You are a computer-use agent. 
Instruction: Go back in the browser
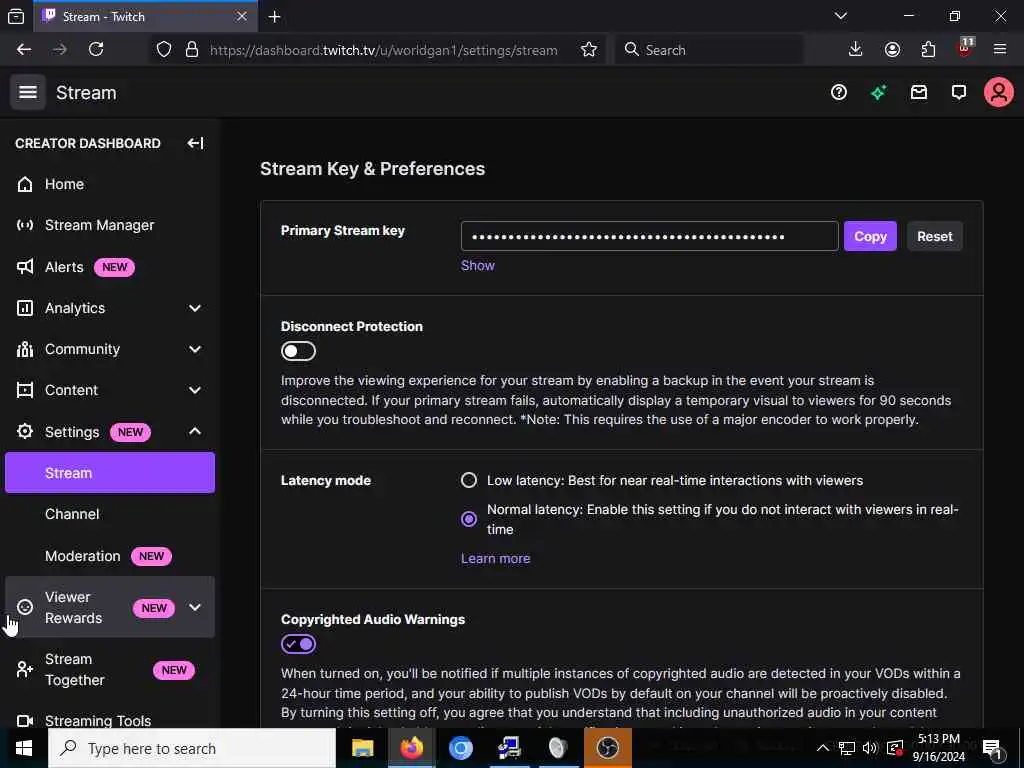(x=24, y=50)
